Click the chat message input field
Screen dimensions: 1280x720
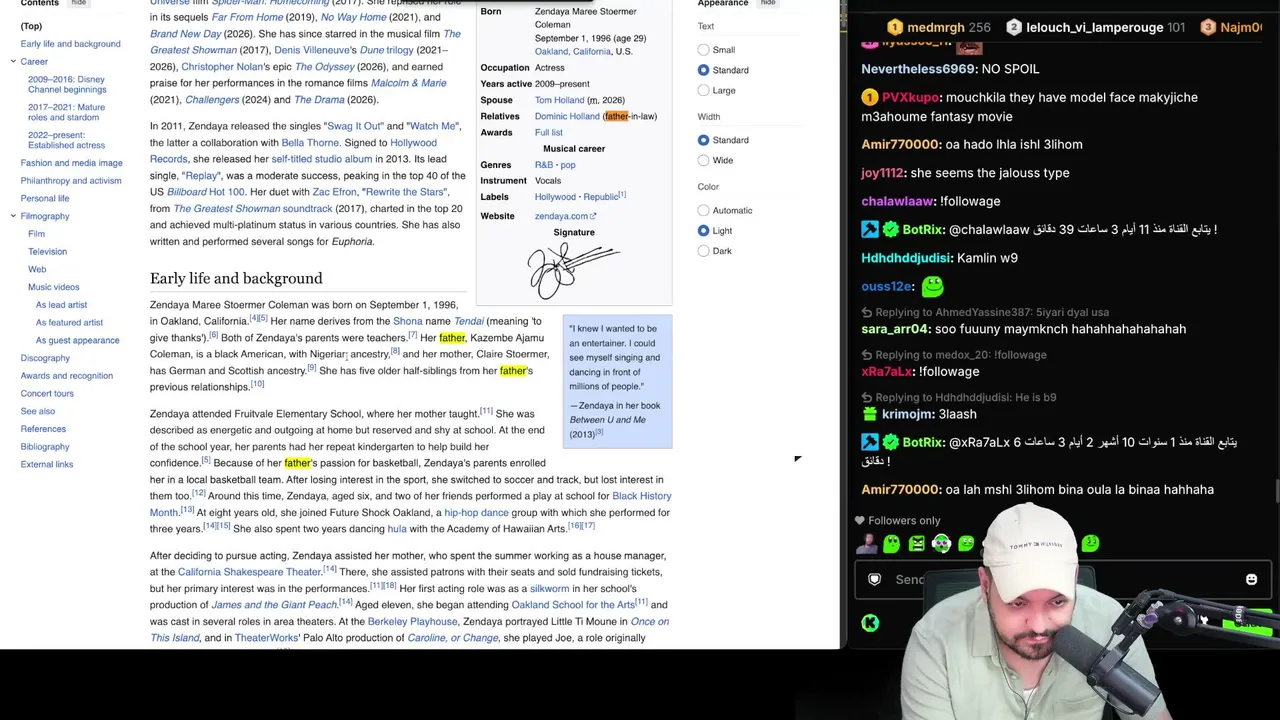(x=1062, y=580)
